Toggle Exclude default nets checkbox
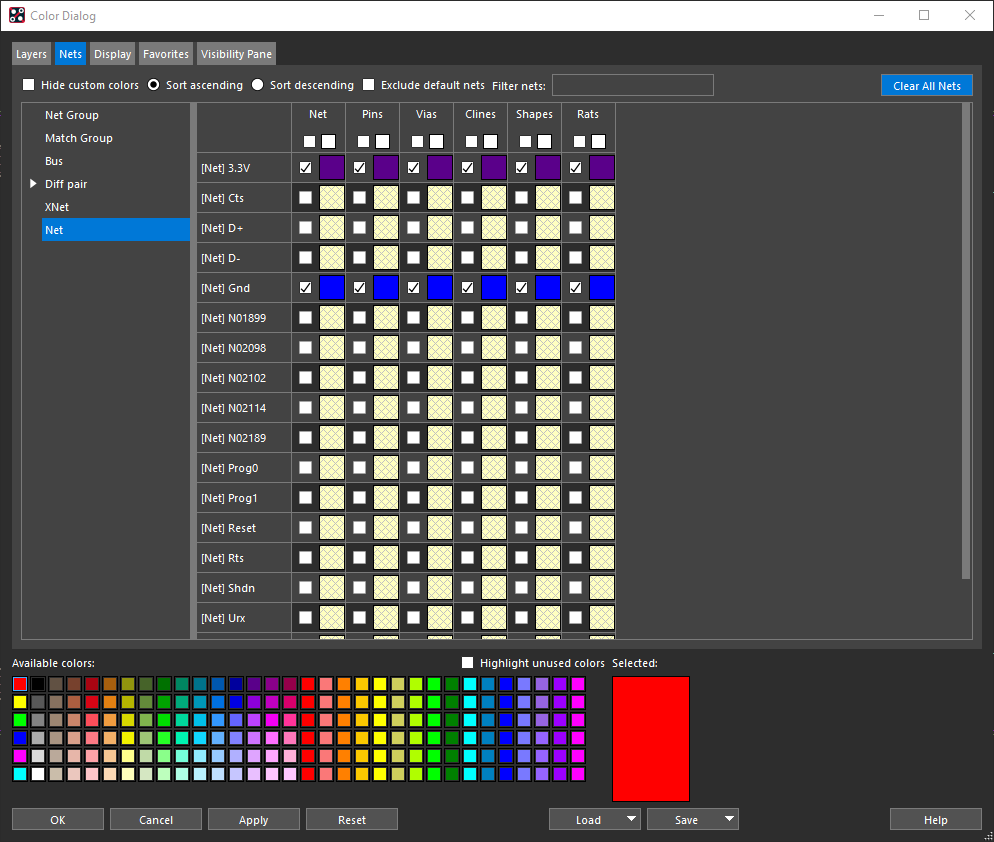This screenshot has width=994, height=842. [368, 84]
